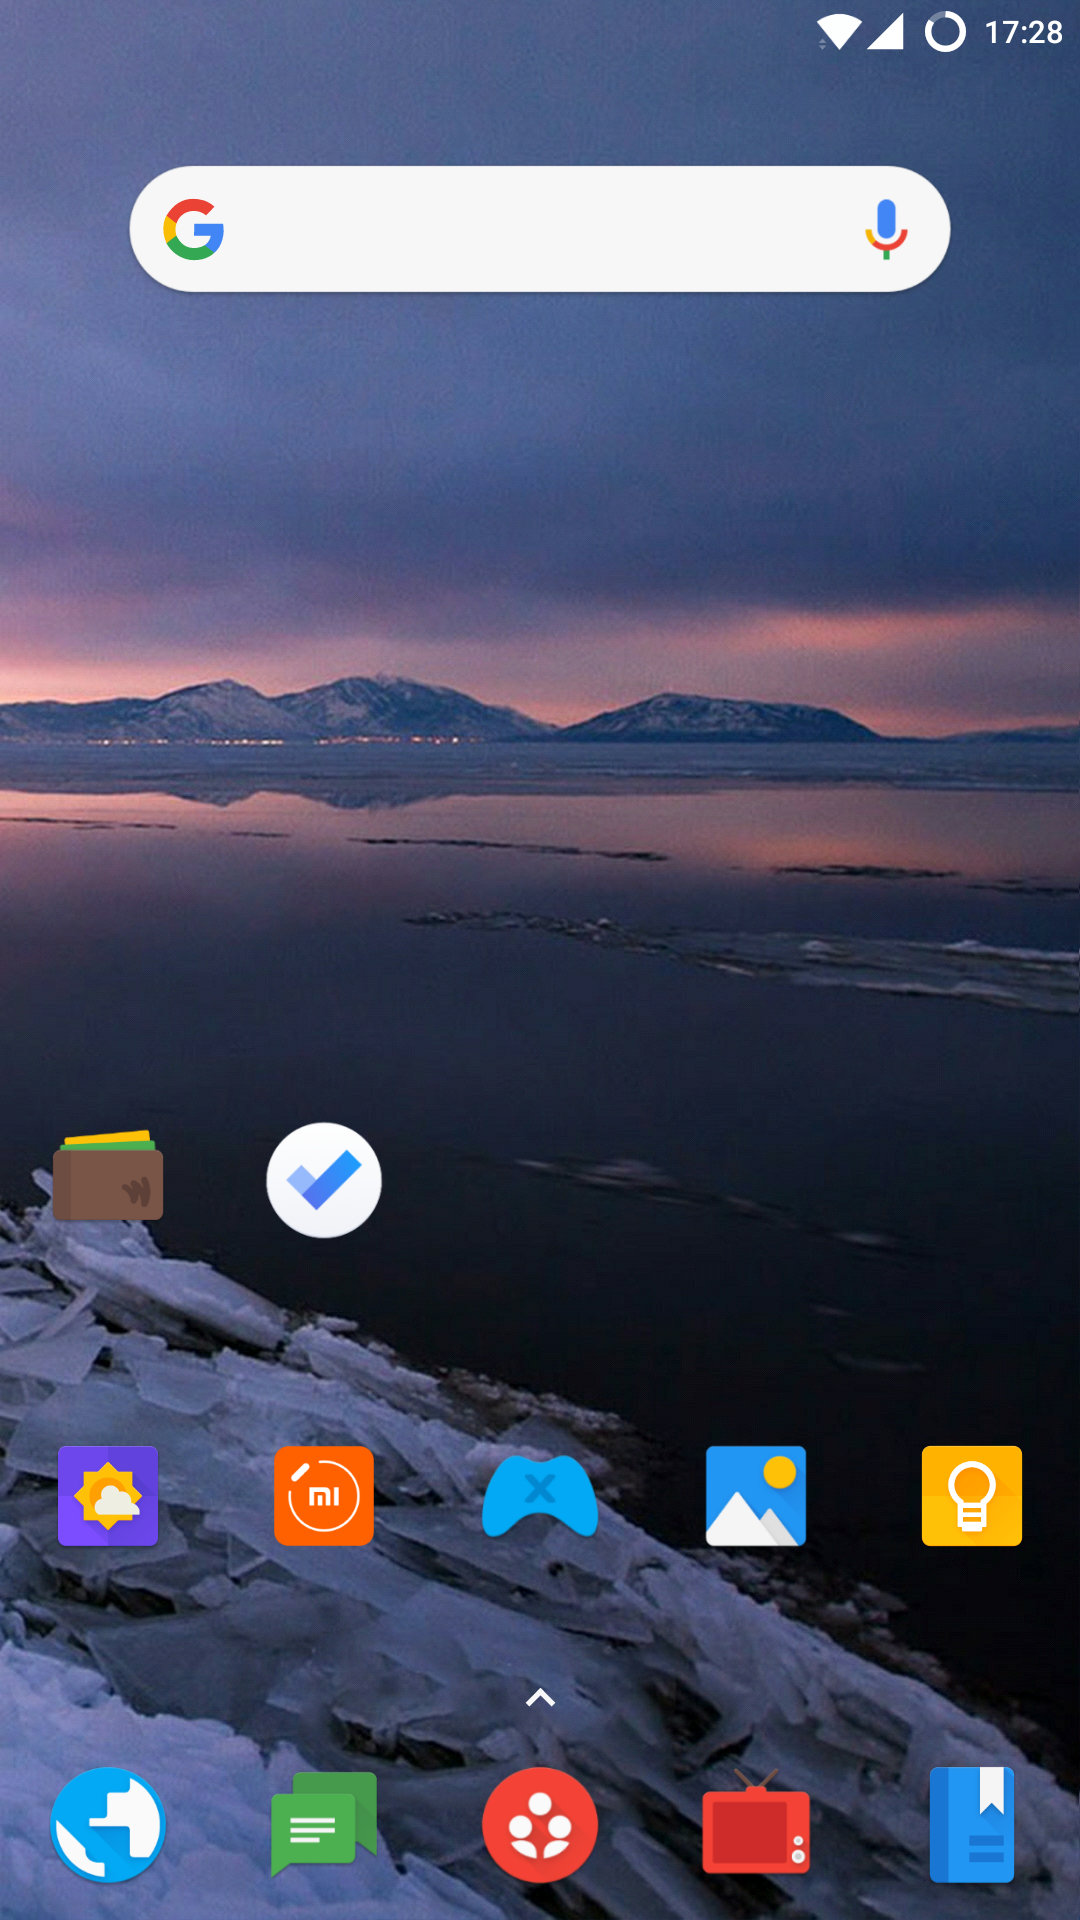Open the blue bookmark book app
This screenshot has height=1920, width=1080.
pos(972,1825)
